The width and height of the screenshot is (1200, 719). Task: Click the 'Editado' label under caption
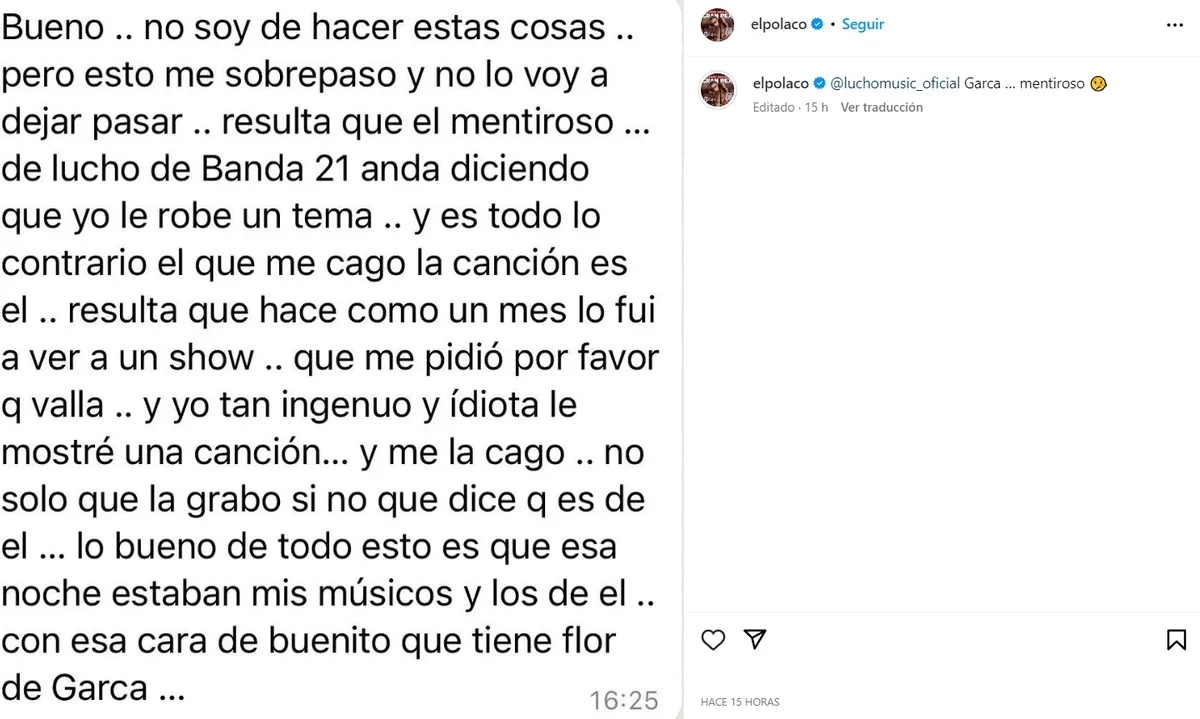[773, 107]
